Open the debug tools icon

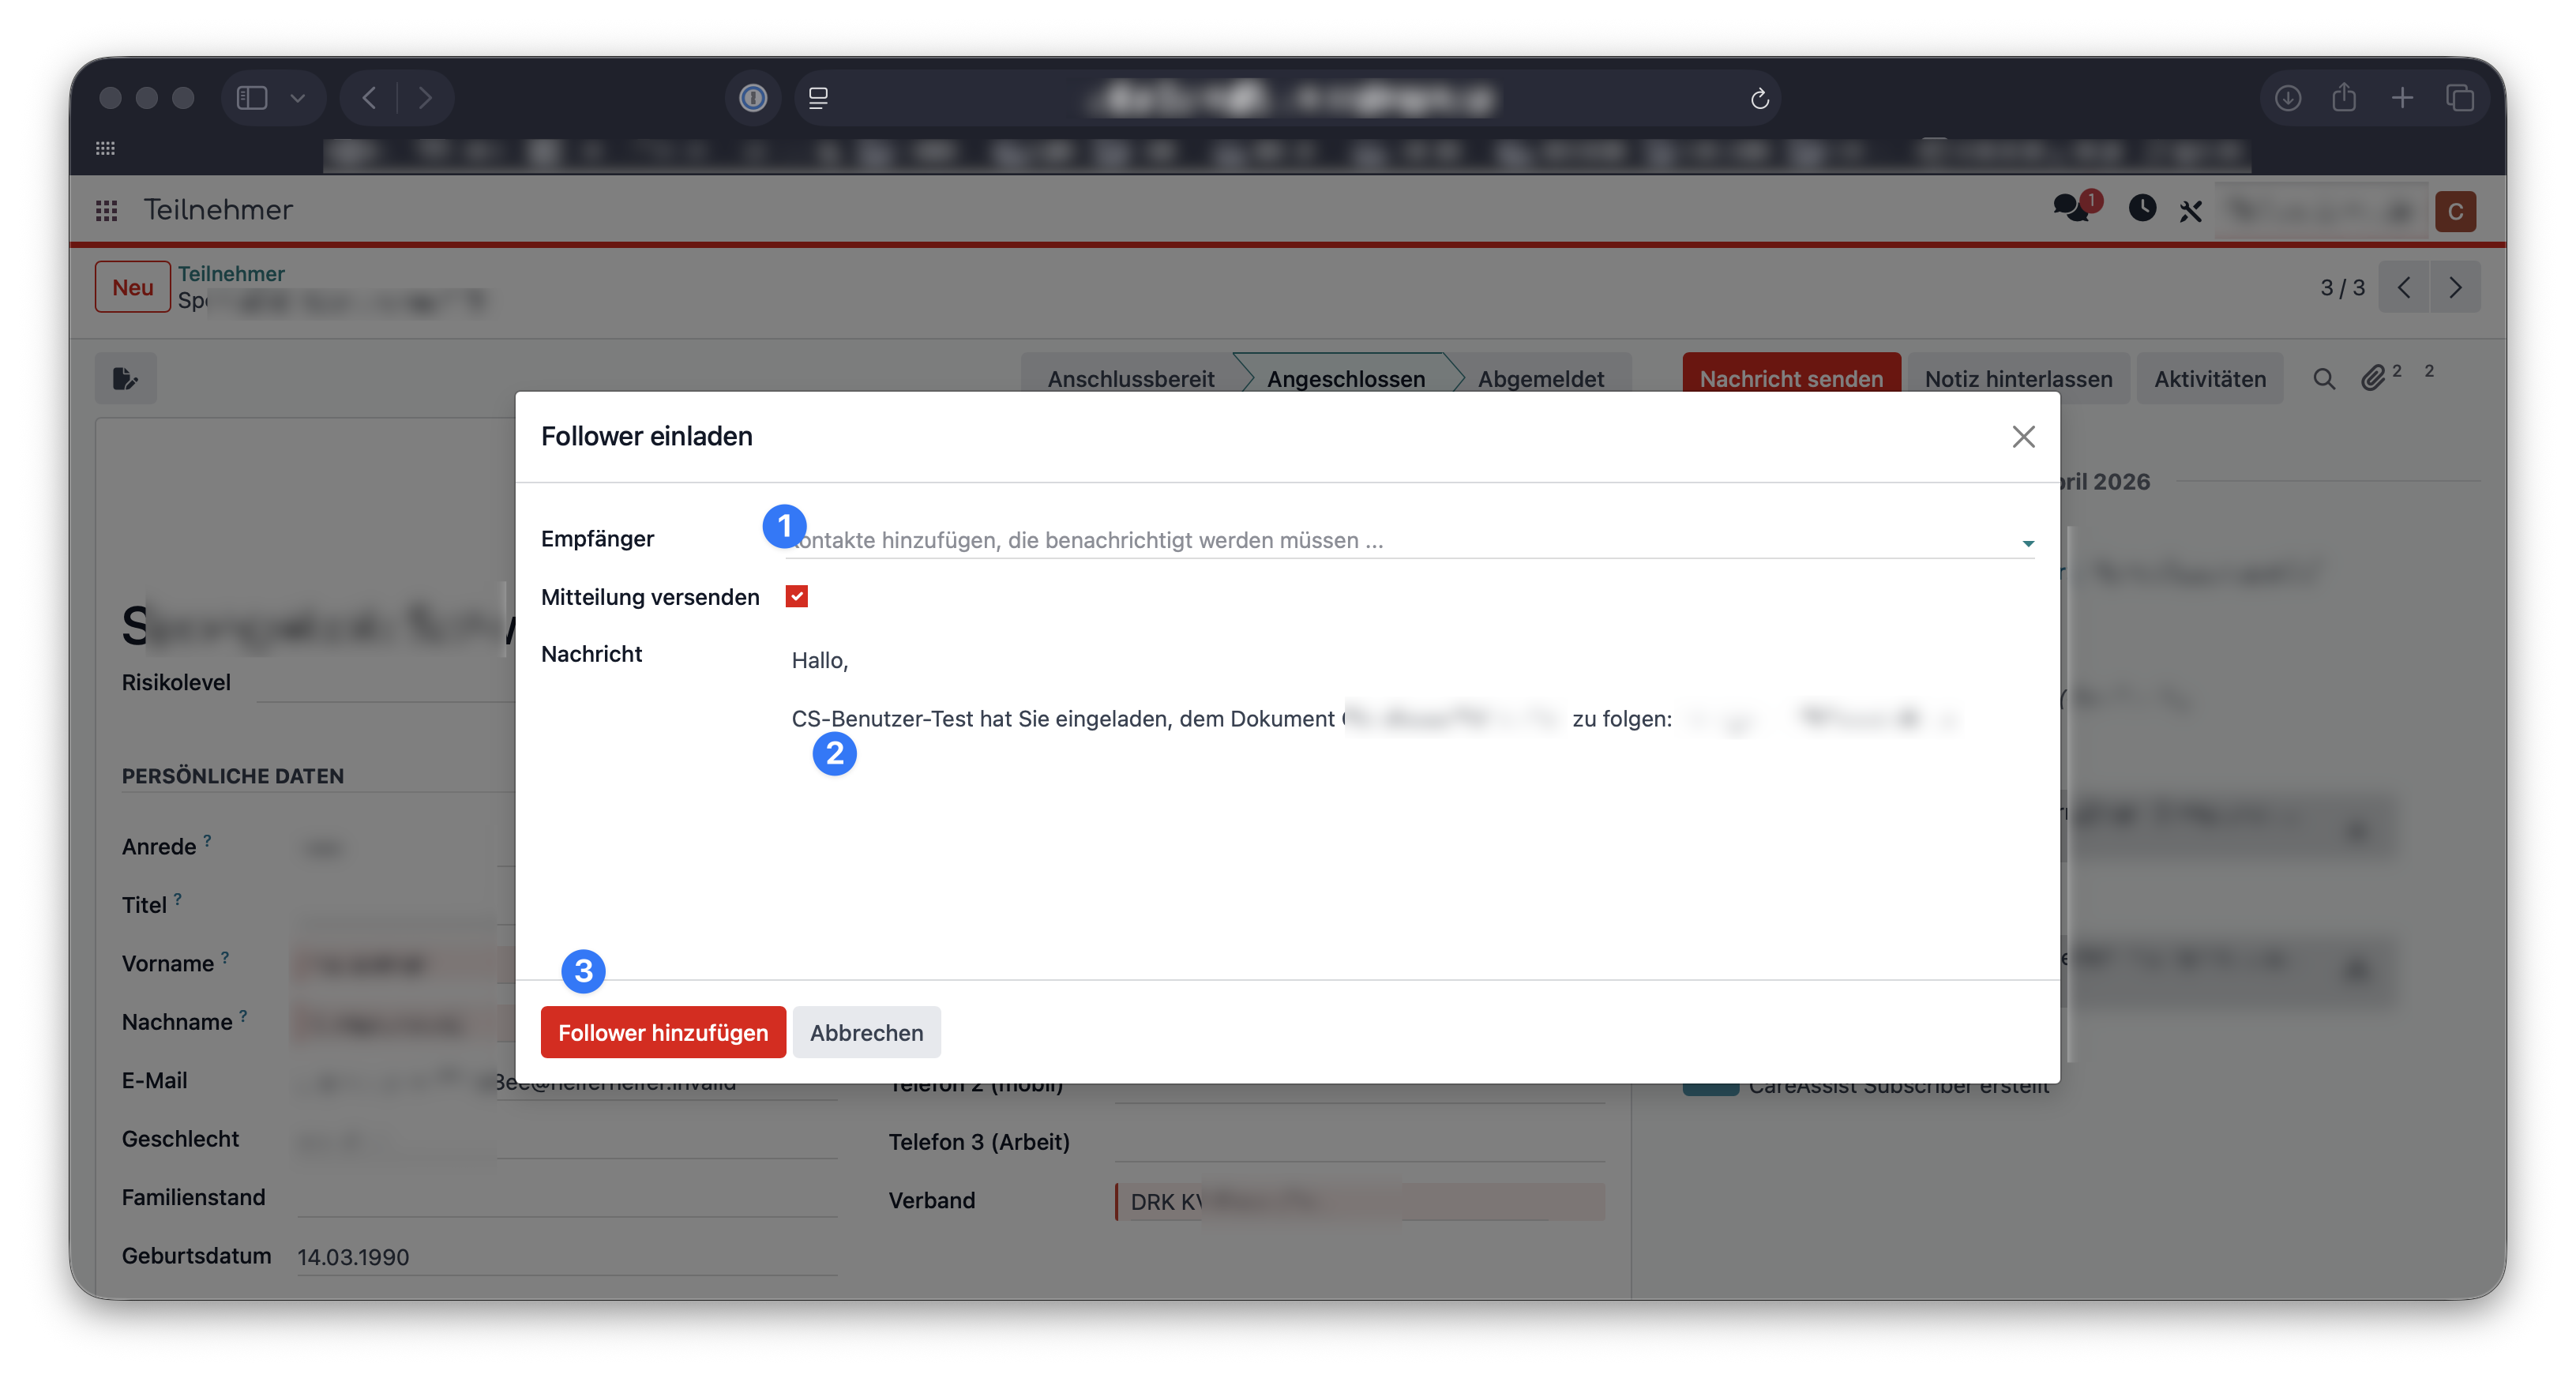pyautogui.click(x=2191, y=211)
